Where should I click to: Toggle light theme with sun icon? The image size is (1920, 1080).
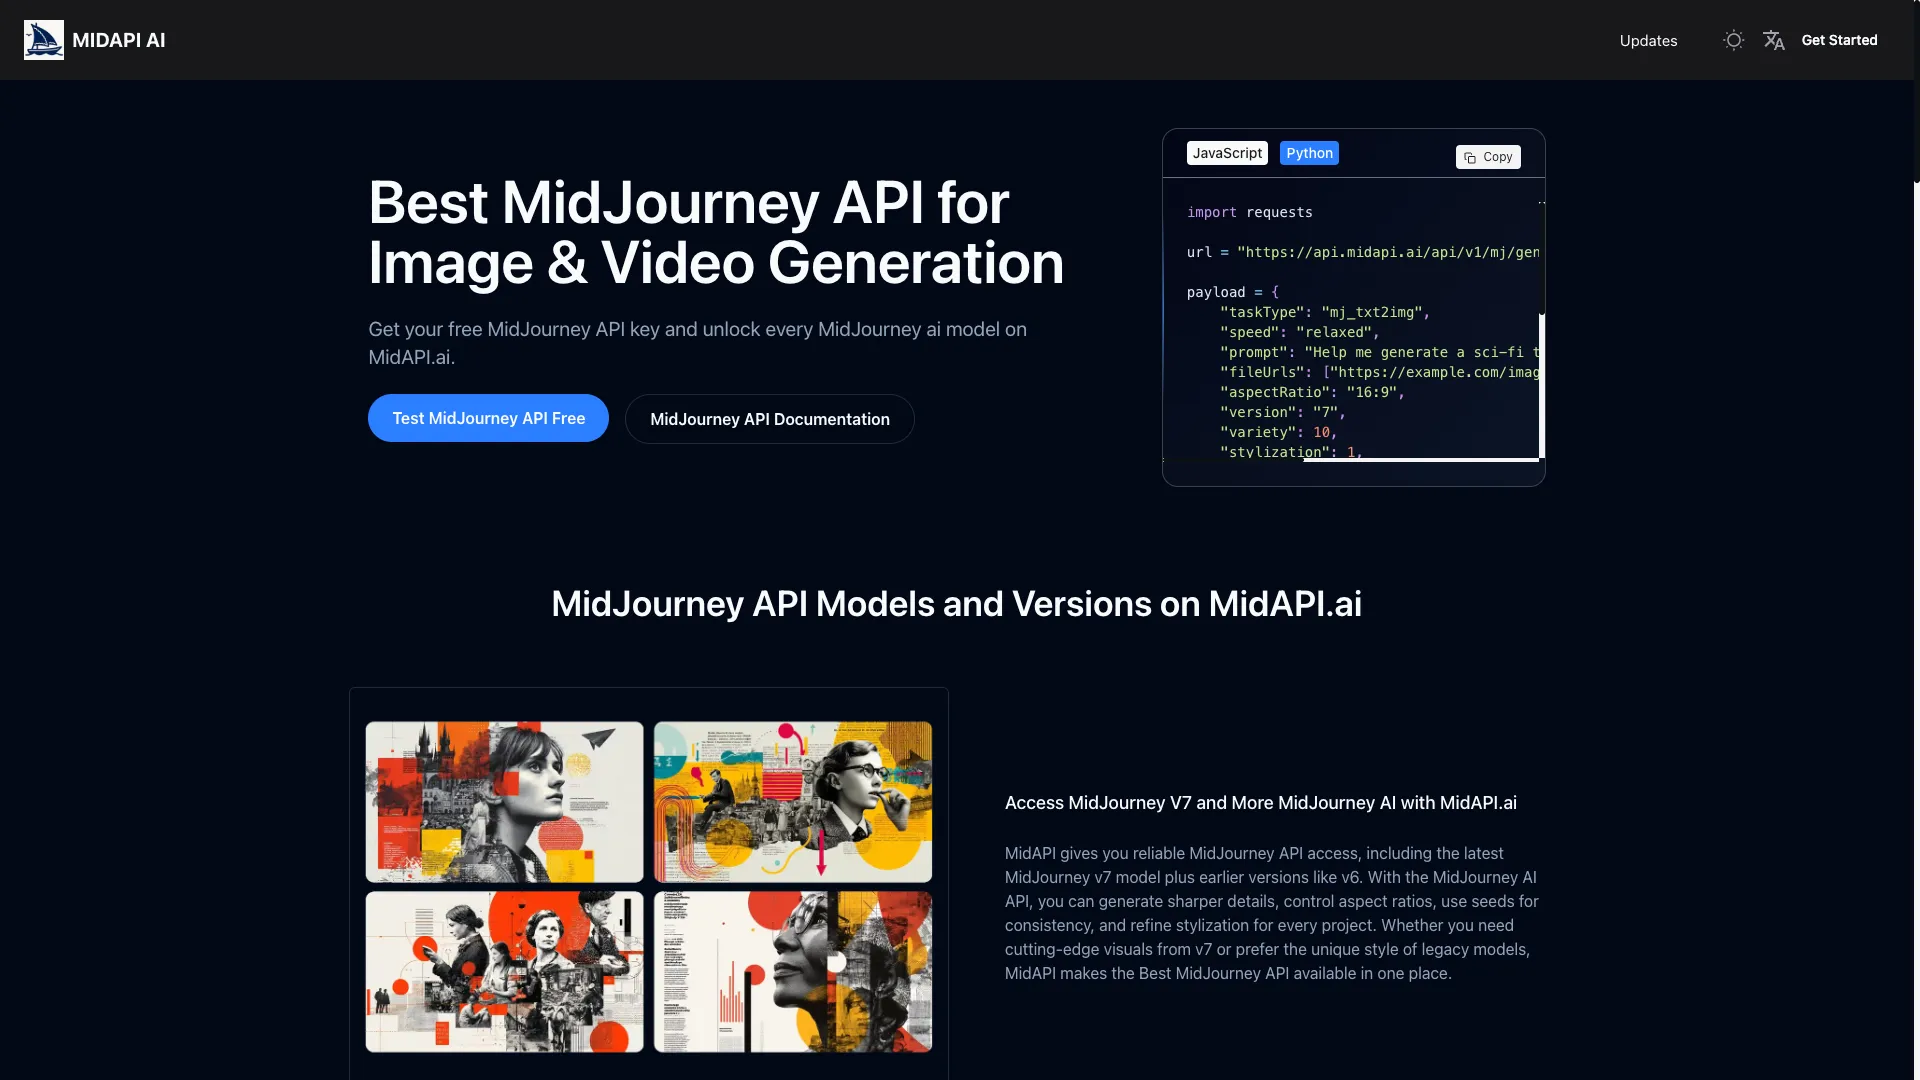coord(1734,40)
